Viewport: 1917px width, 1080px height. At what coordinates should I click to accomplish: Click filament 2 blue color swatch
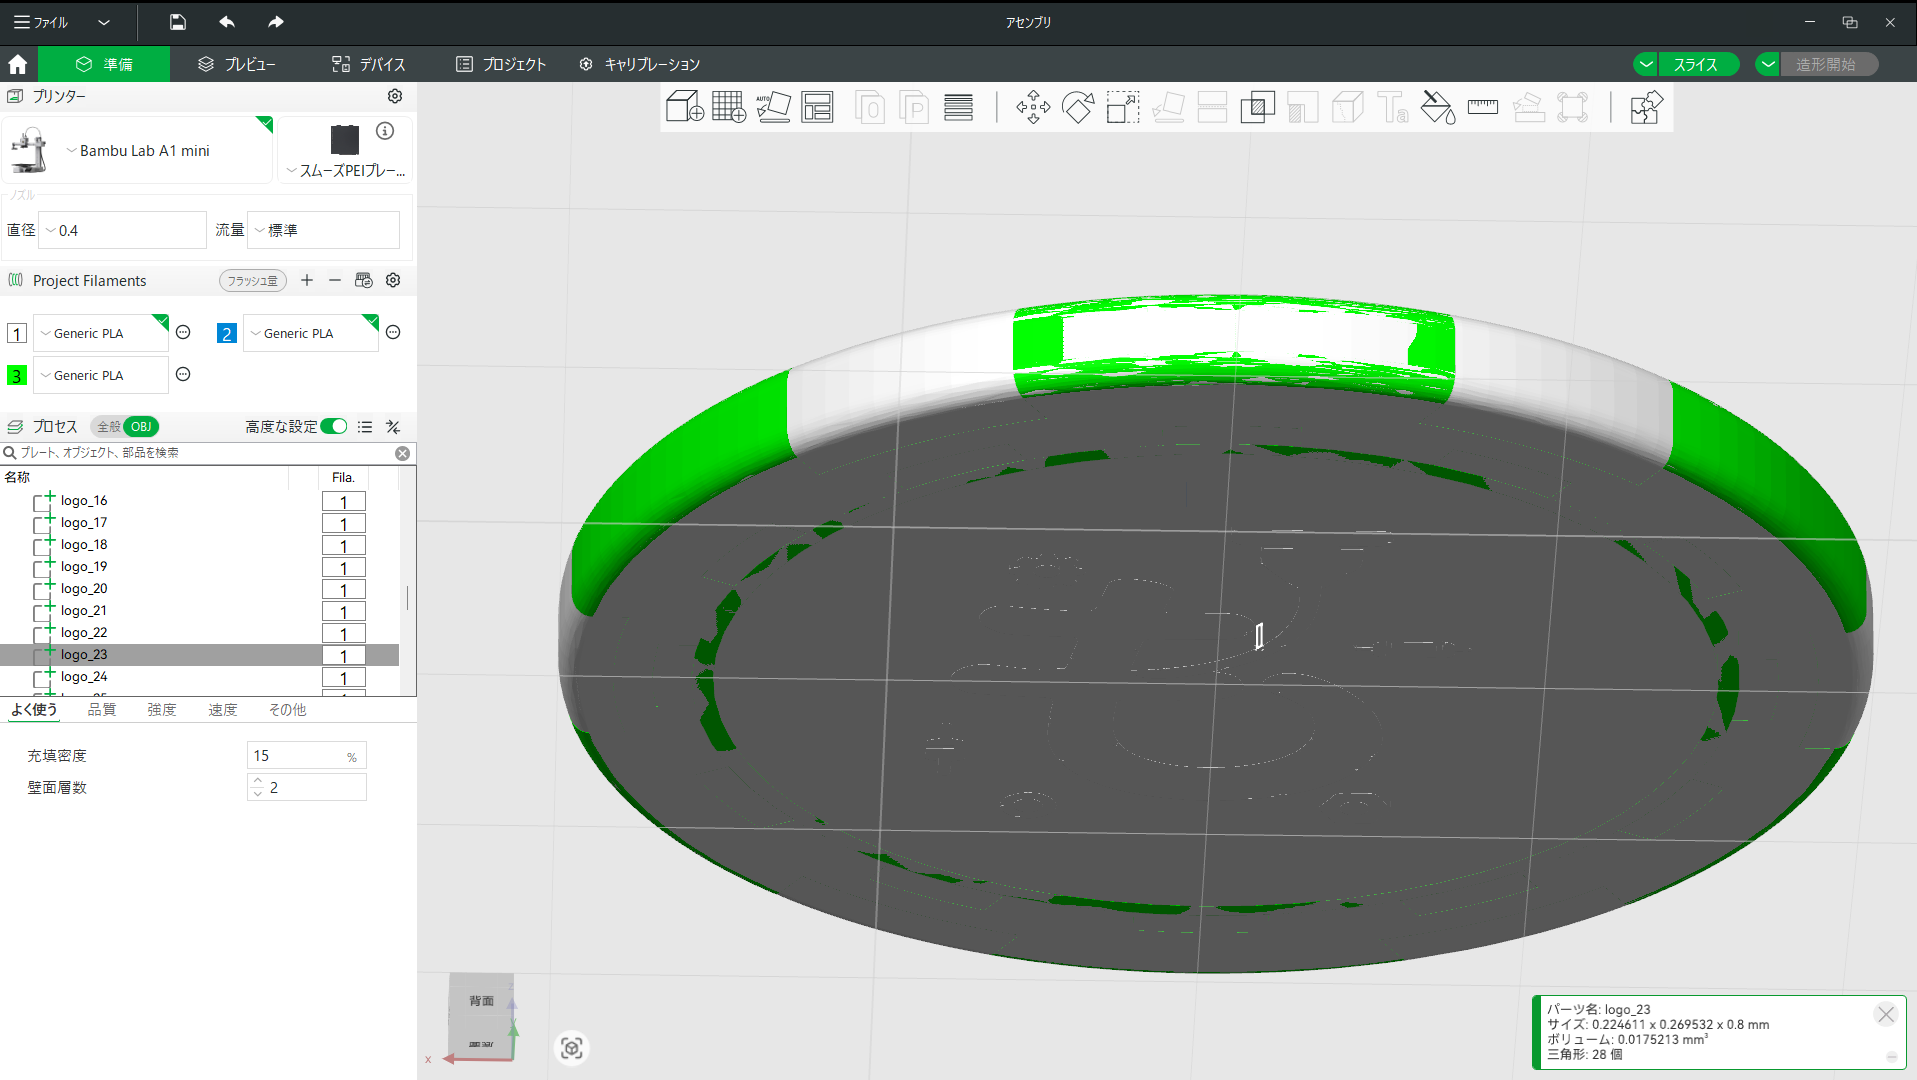227,333
